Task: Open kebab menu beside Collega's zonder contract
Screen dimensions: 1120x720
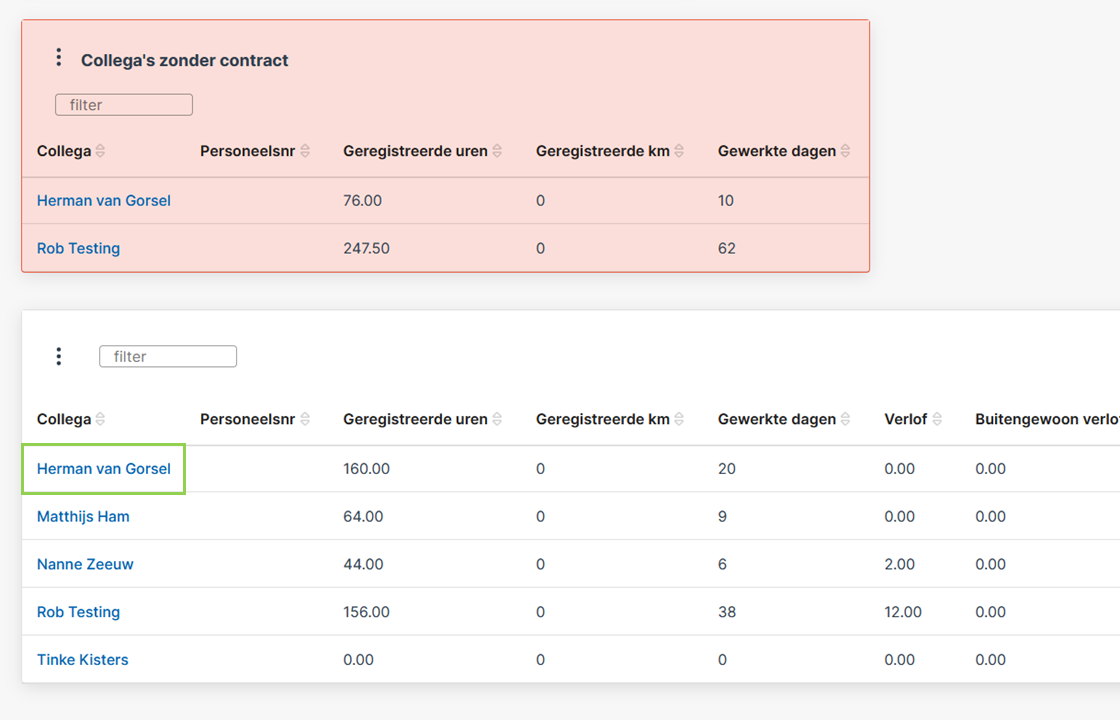Action: 59,57
